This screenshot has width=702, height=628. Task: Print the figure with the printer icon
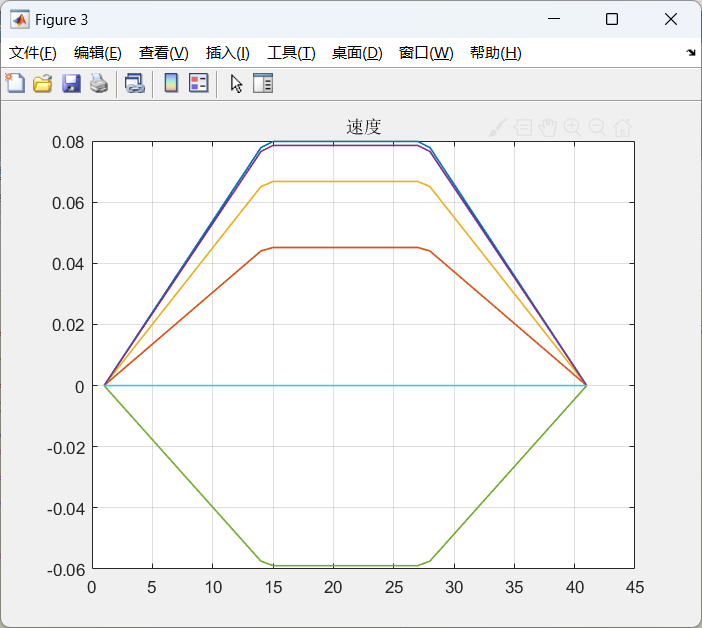99,83
